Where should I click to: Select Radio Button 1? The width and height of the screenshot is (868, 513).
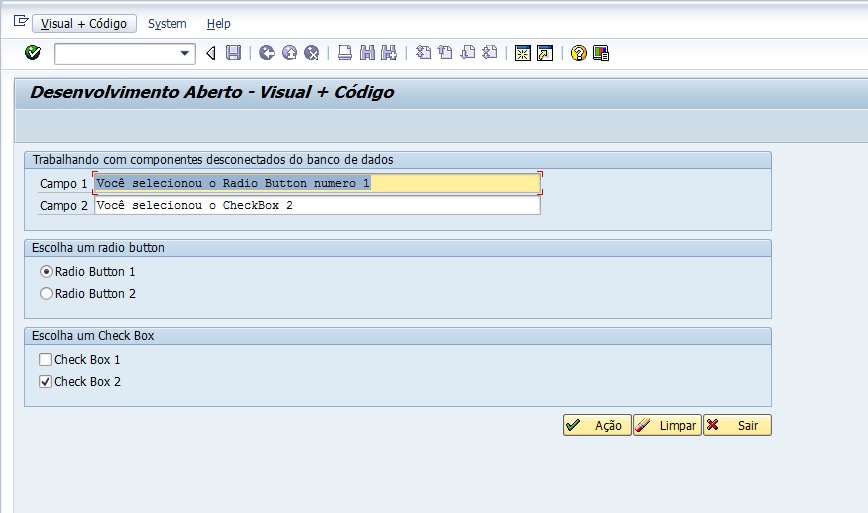(46, 272)
